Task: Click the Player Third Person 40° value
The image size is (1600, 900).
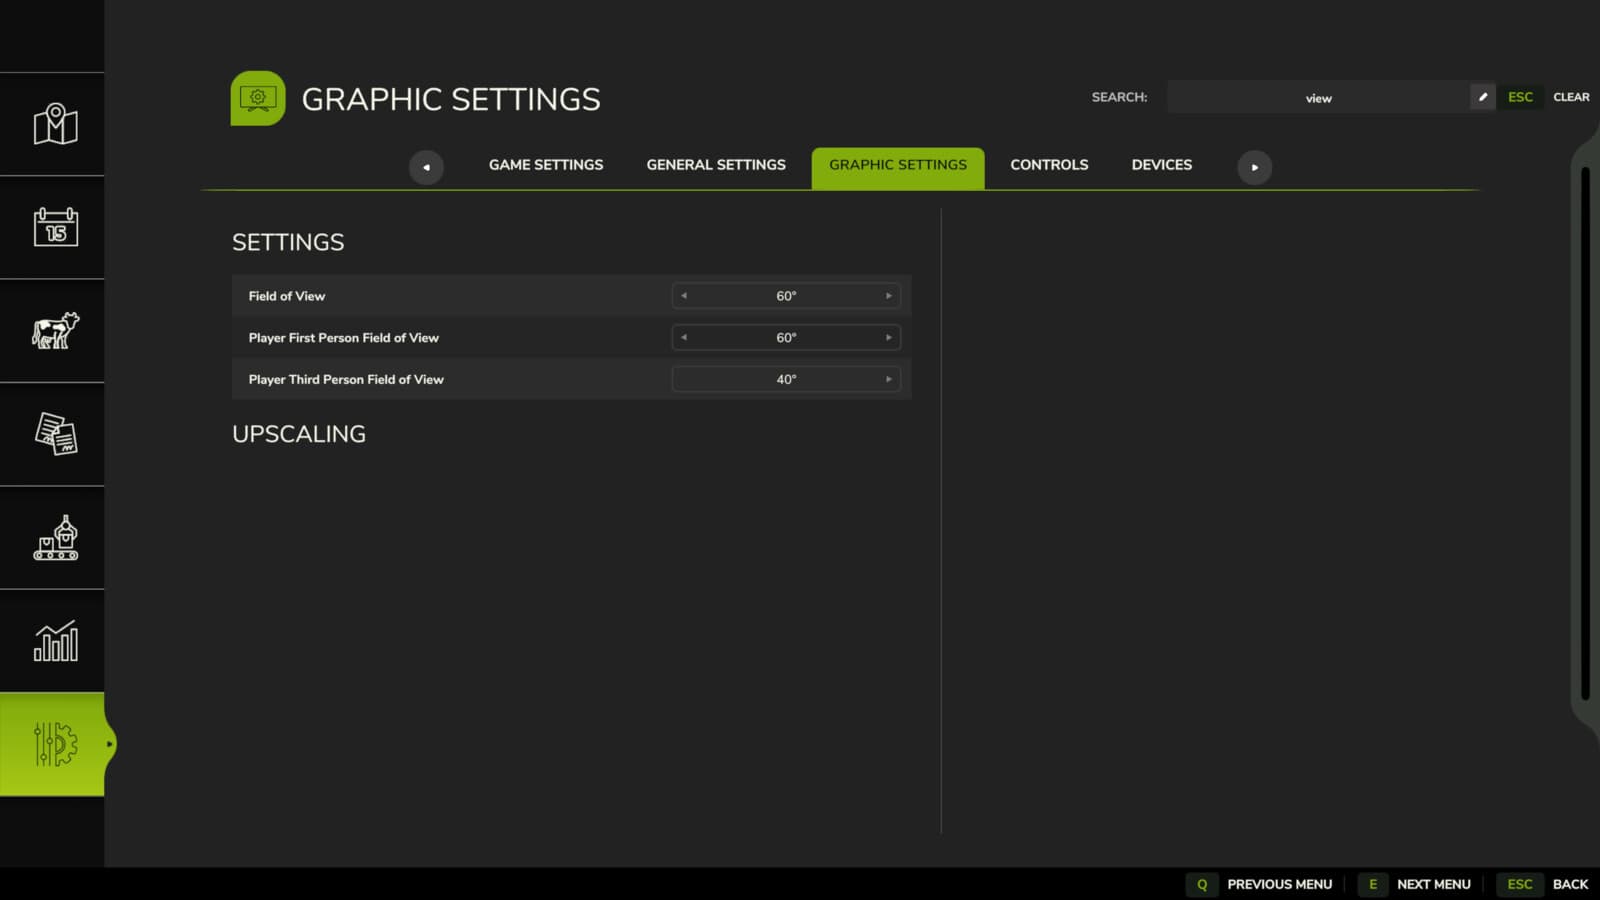Action: [786, 379]
